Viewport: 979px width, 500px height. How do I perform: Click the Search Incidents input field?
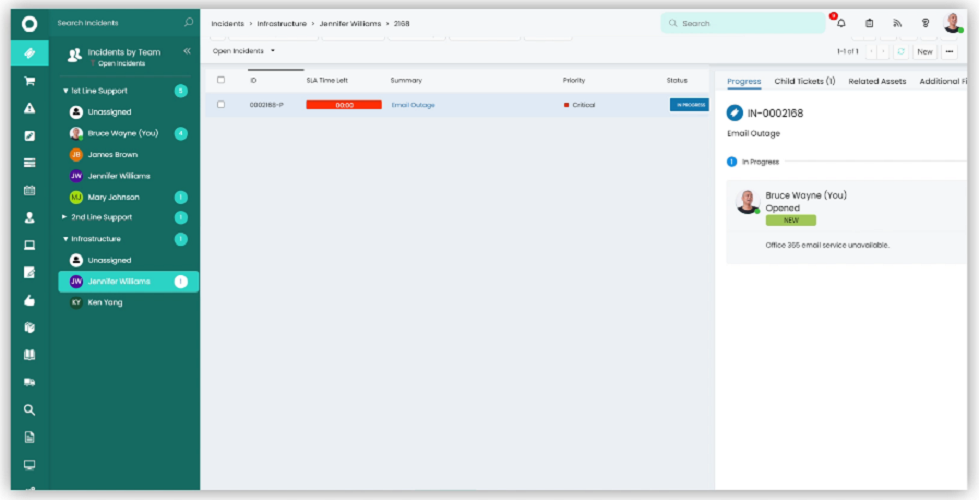click(x=119, y=23)
